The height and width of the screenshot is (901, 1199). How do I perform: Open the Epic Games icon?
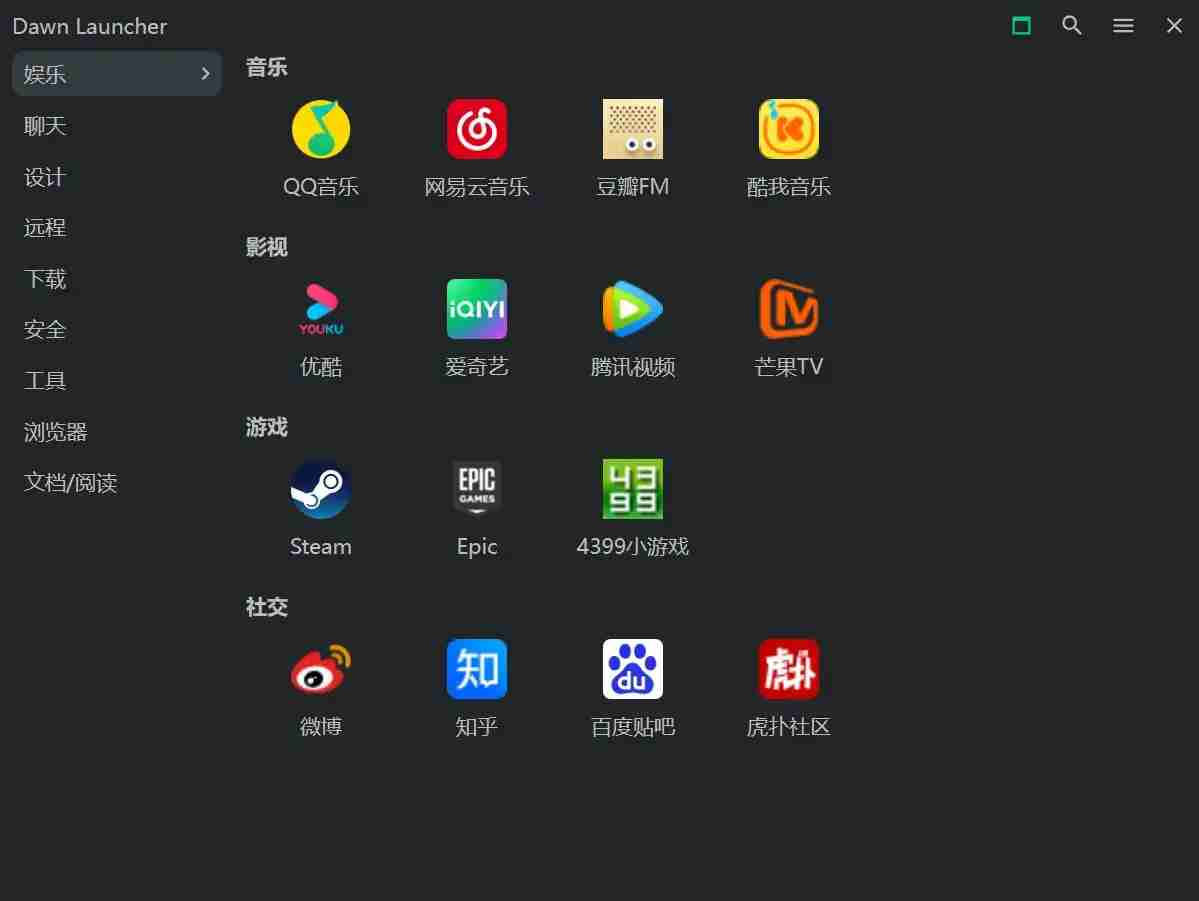click(477, 490)
